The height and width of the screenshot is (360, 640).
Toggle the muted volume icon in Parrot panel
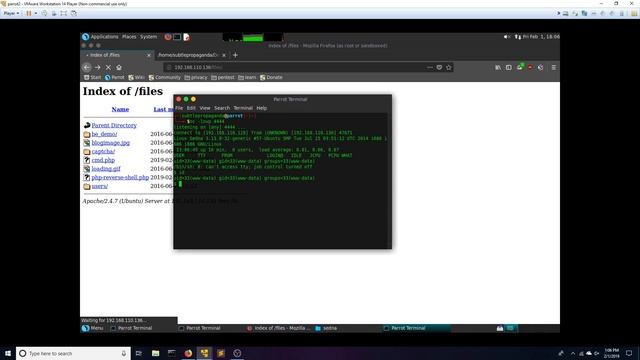click(507, 37)
